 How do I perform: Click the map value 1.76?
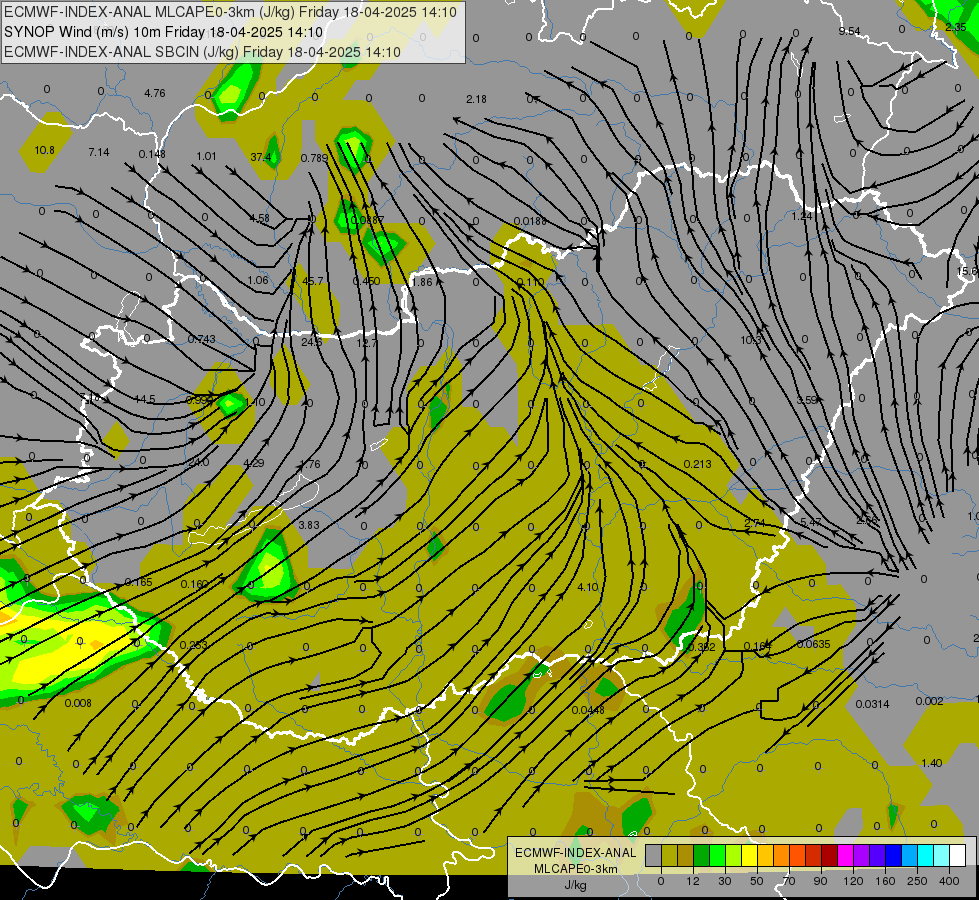(310, 464)
